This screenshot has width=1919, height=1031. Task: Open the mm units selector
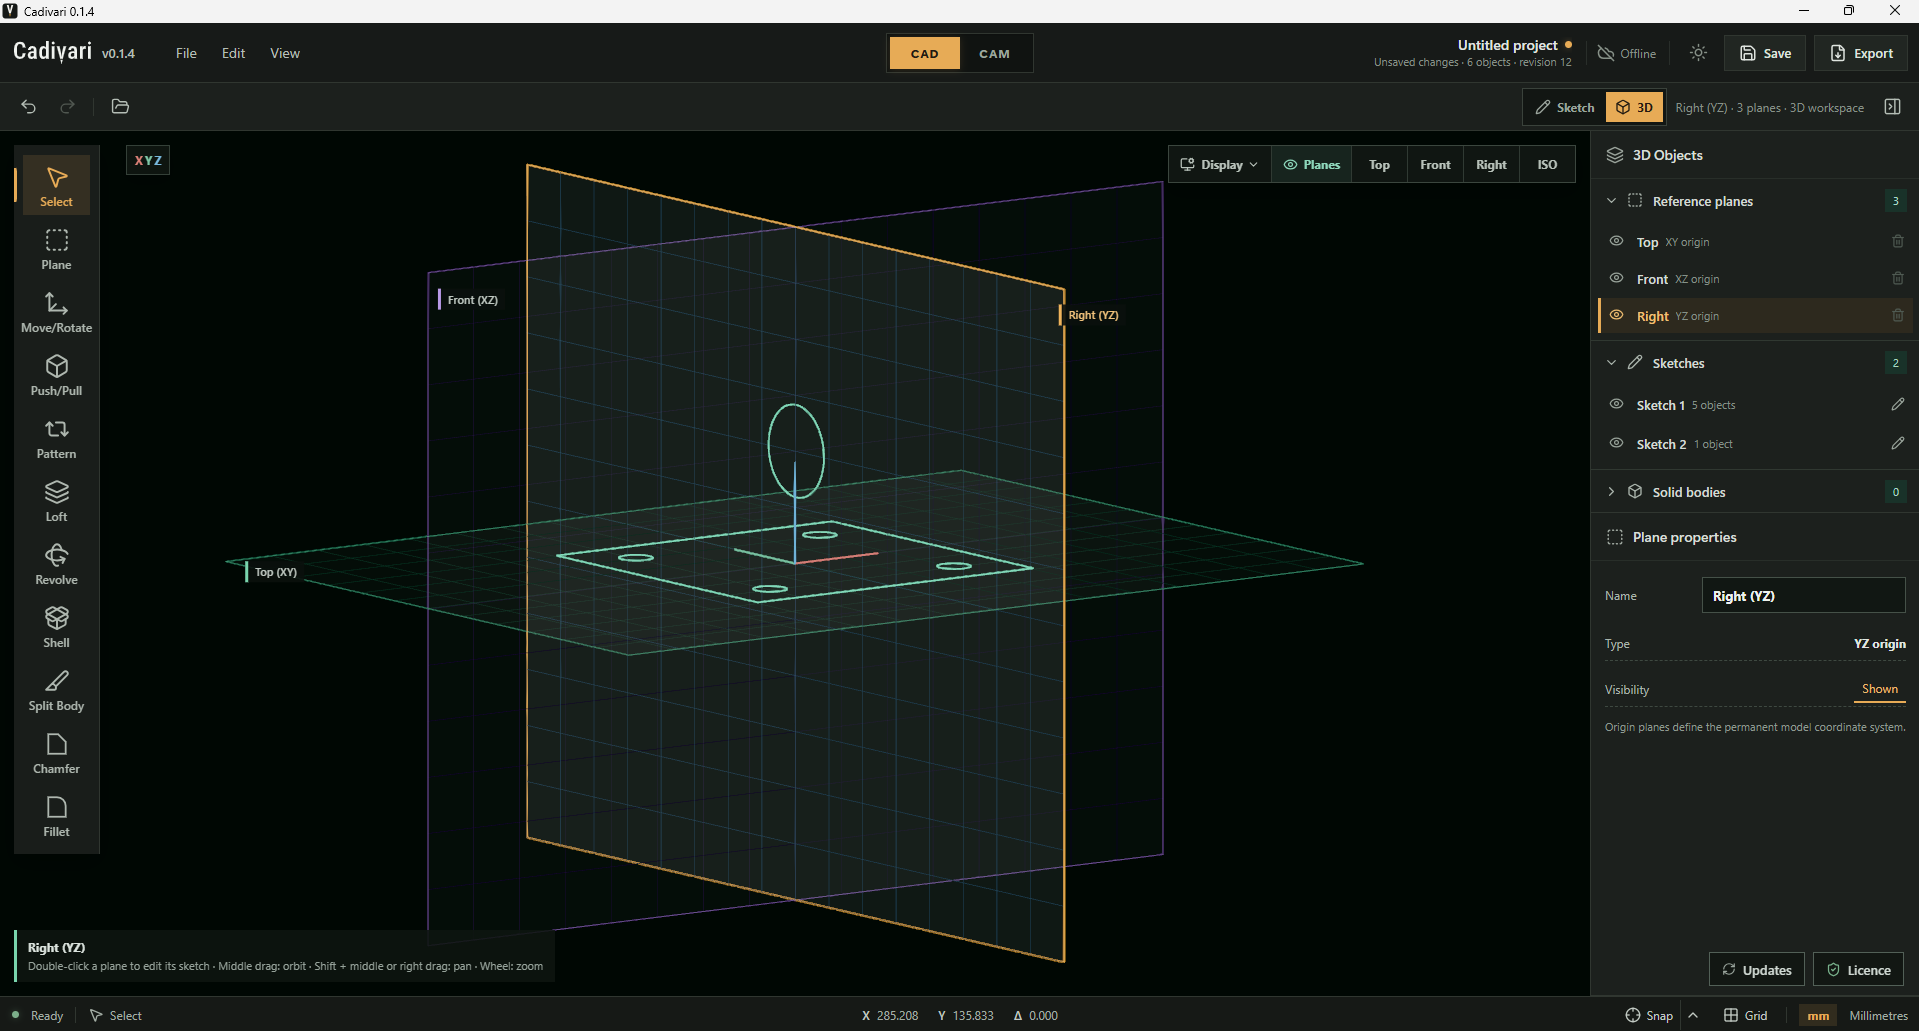click(1818, 1015)
